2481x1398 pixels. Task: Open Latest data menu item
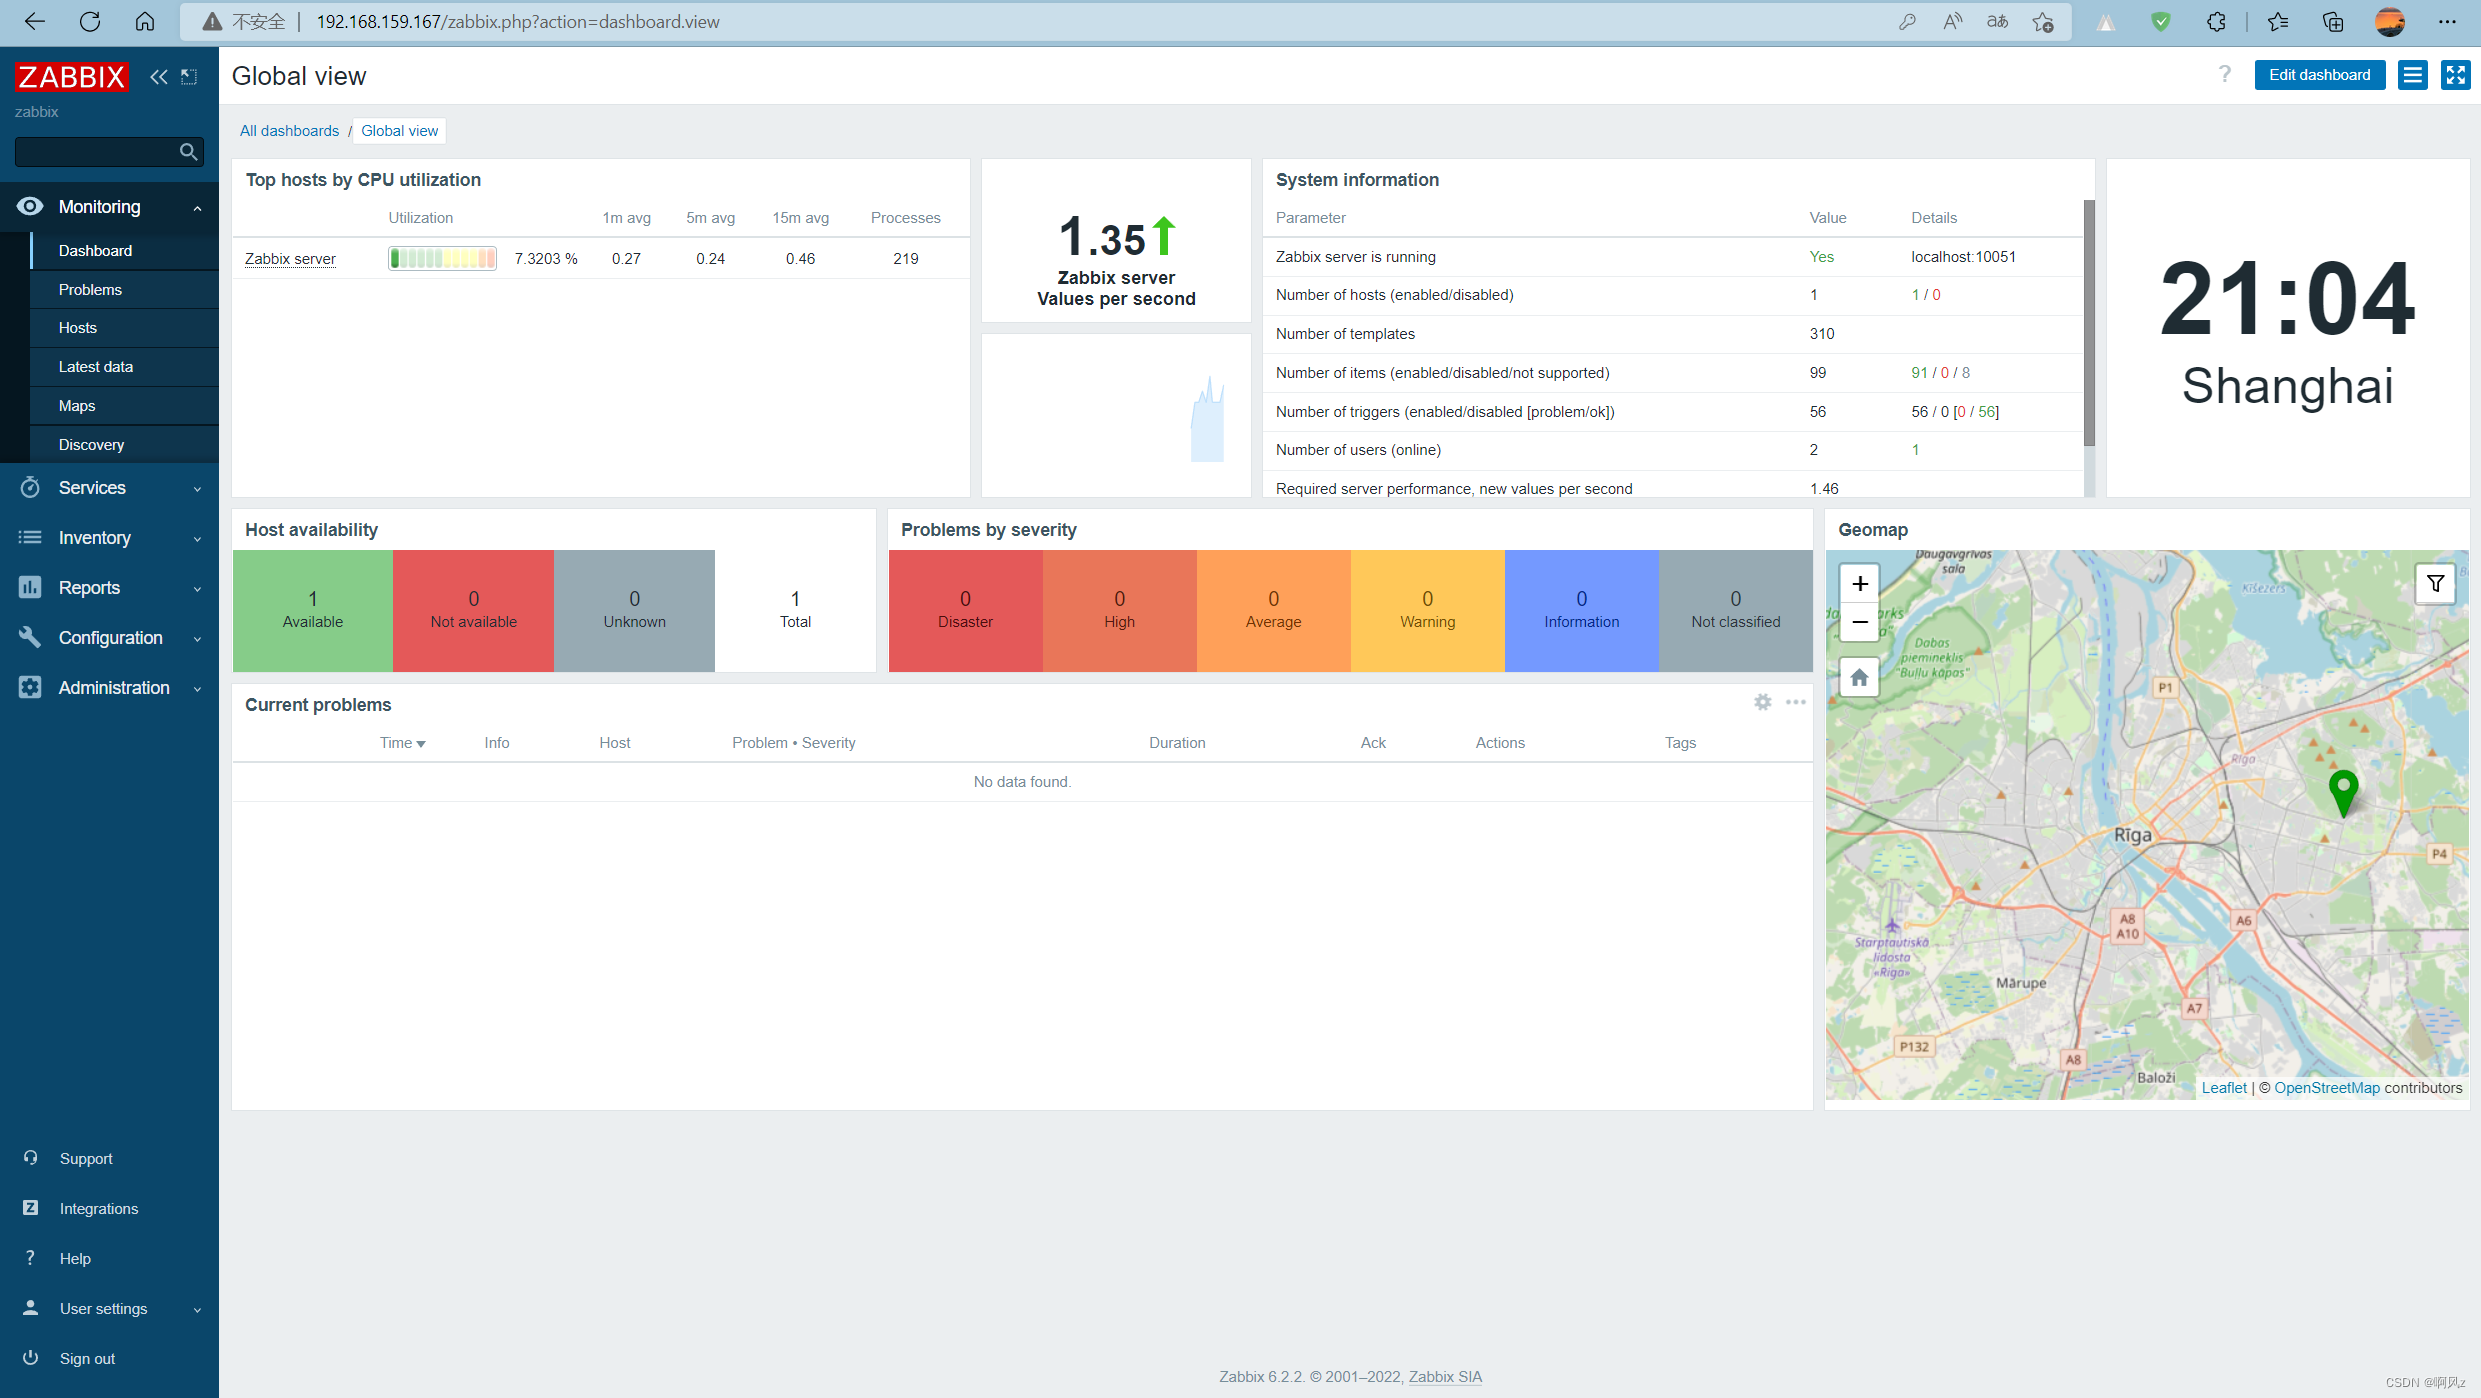[x=96, y=367]
